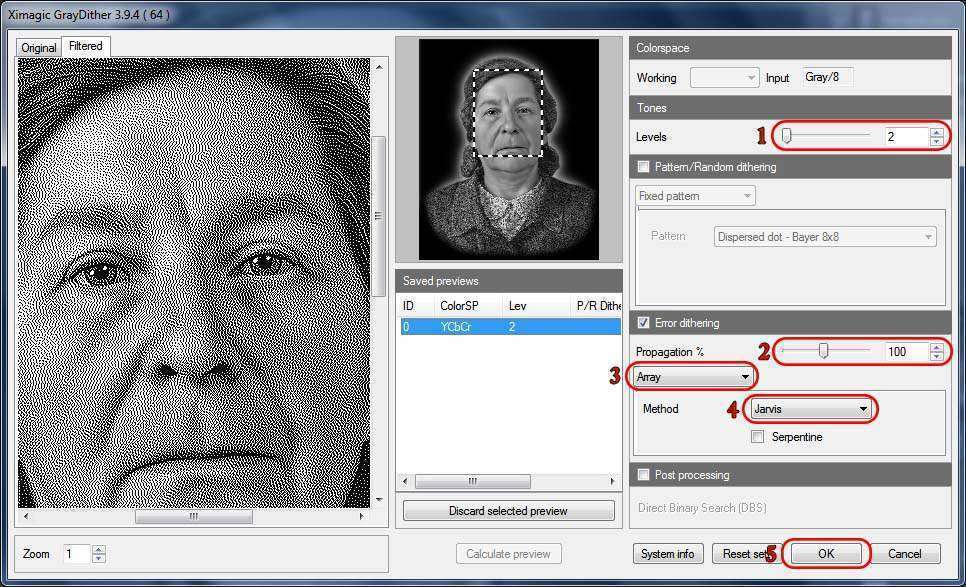Viewport: 966px width, 587px height.
Task: Click Discard selected preview button
Action: pos(508,511)
